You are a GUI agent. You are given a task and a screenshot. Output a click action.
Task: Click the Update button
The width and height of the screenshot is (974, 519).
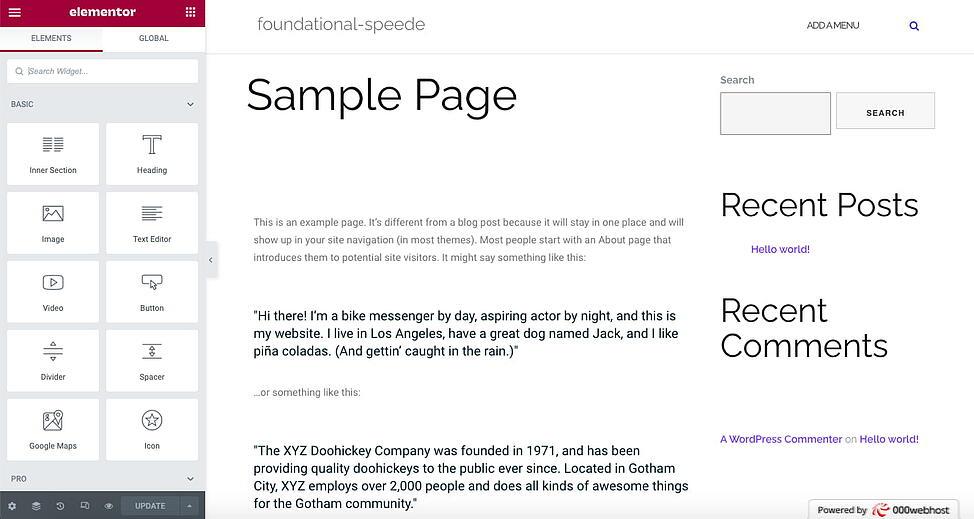150,506
